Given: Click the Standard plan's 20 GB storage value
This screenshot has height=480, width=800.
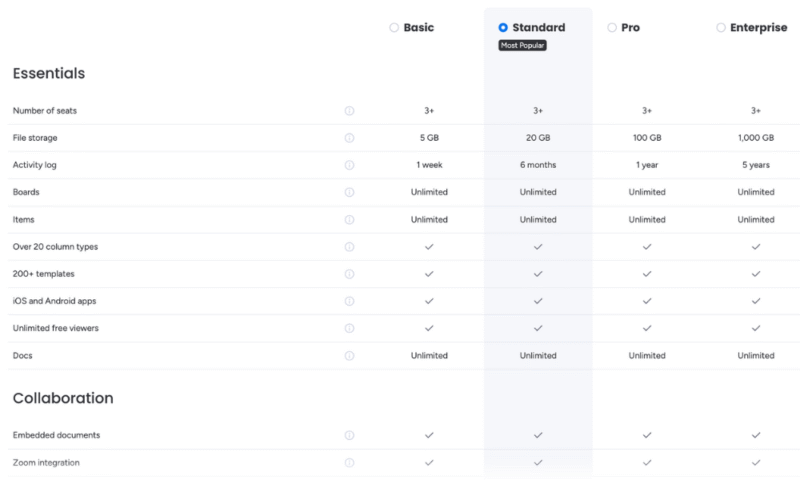Looking at the screenshot, I should click(538, 138).
